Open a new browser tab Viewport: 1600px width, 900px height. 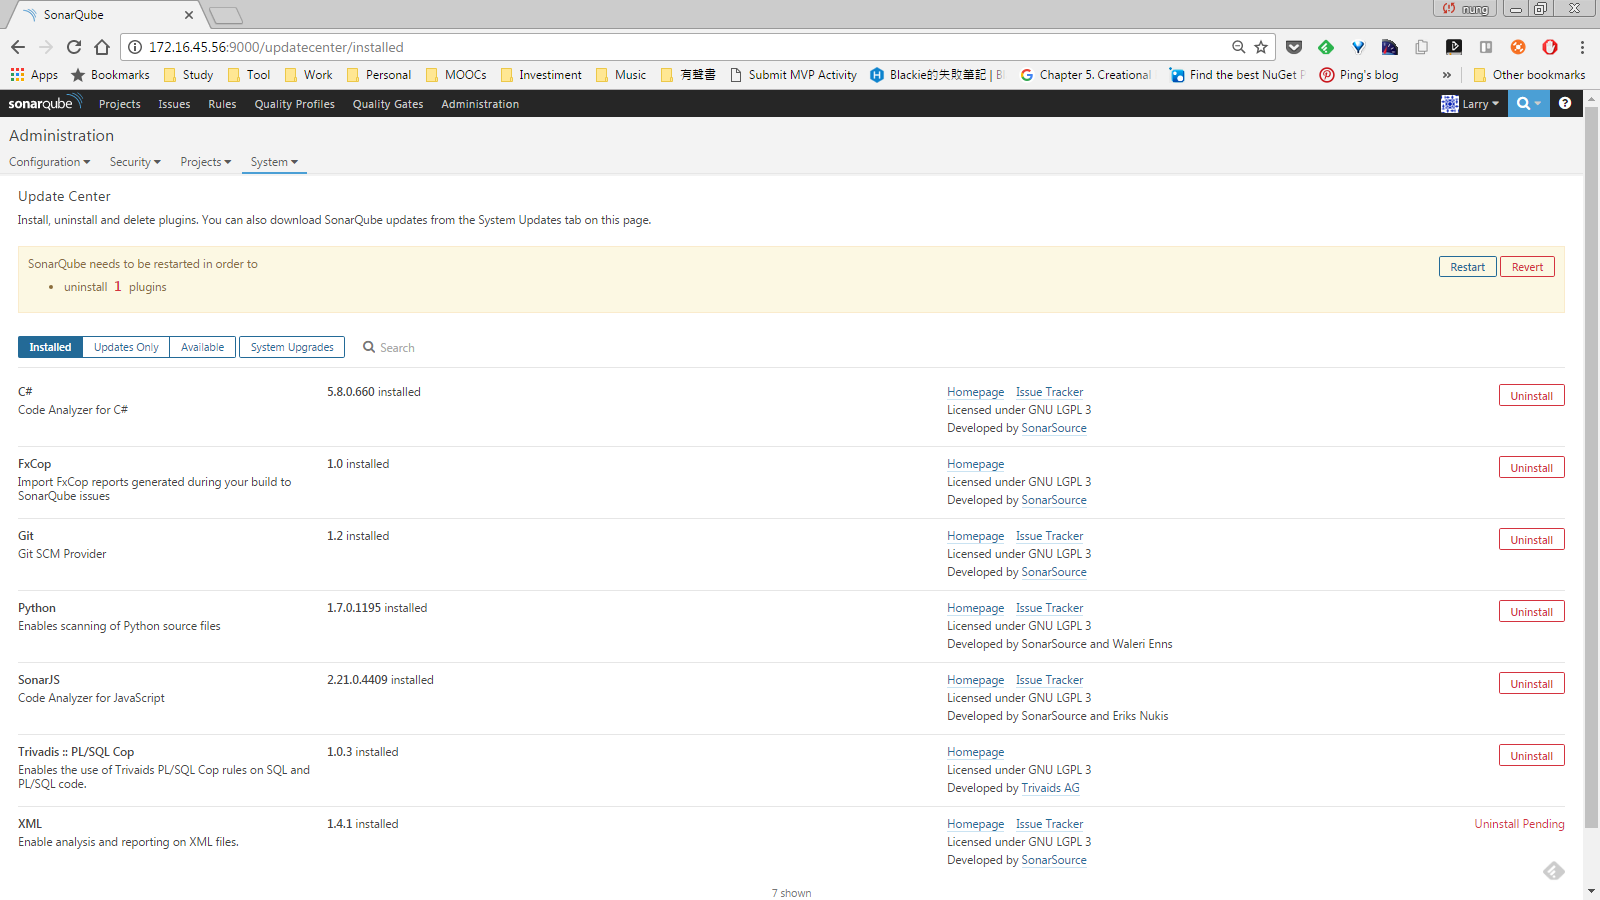click(226, 15)
